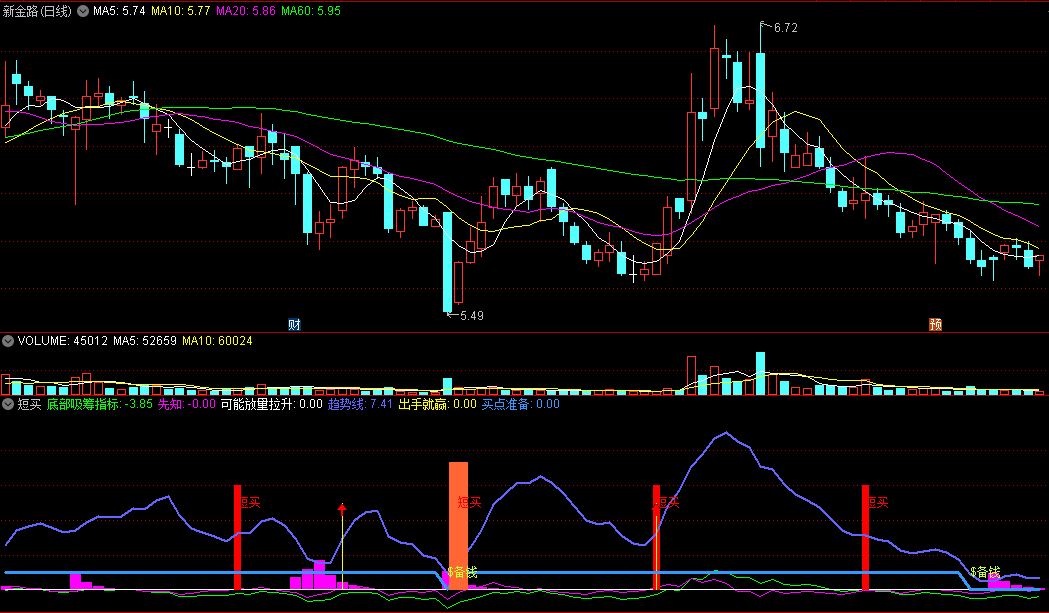
Task: Select the MA60: 5.95 label
Action: [311, 11]
